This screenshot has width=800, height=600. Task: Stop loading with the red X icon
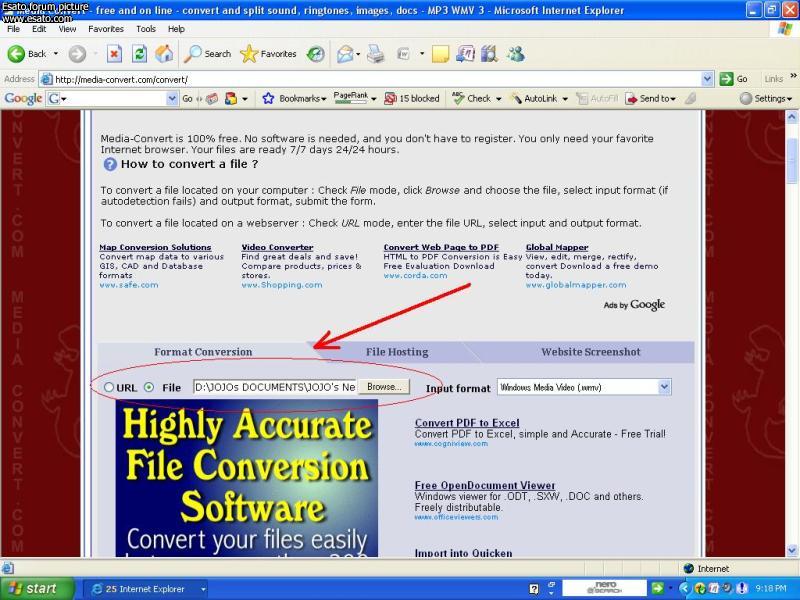(114, 54)
